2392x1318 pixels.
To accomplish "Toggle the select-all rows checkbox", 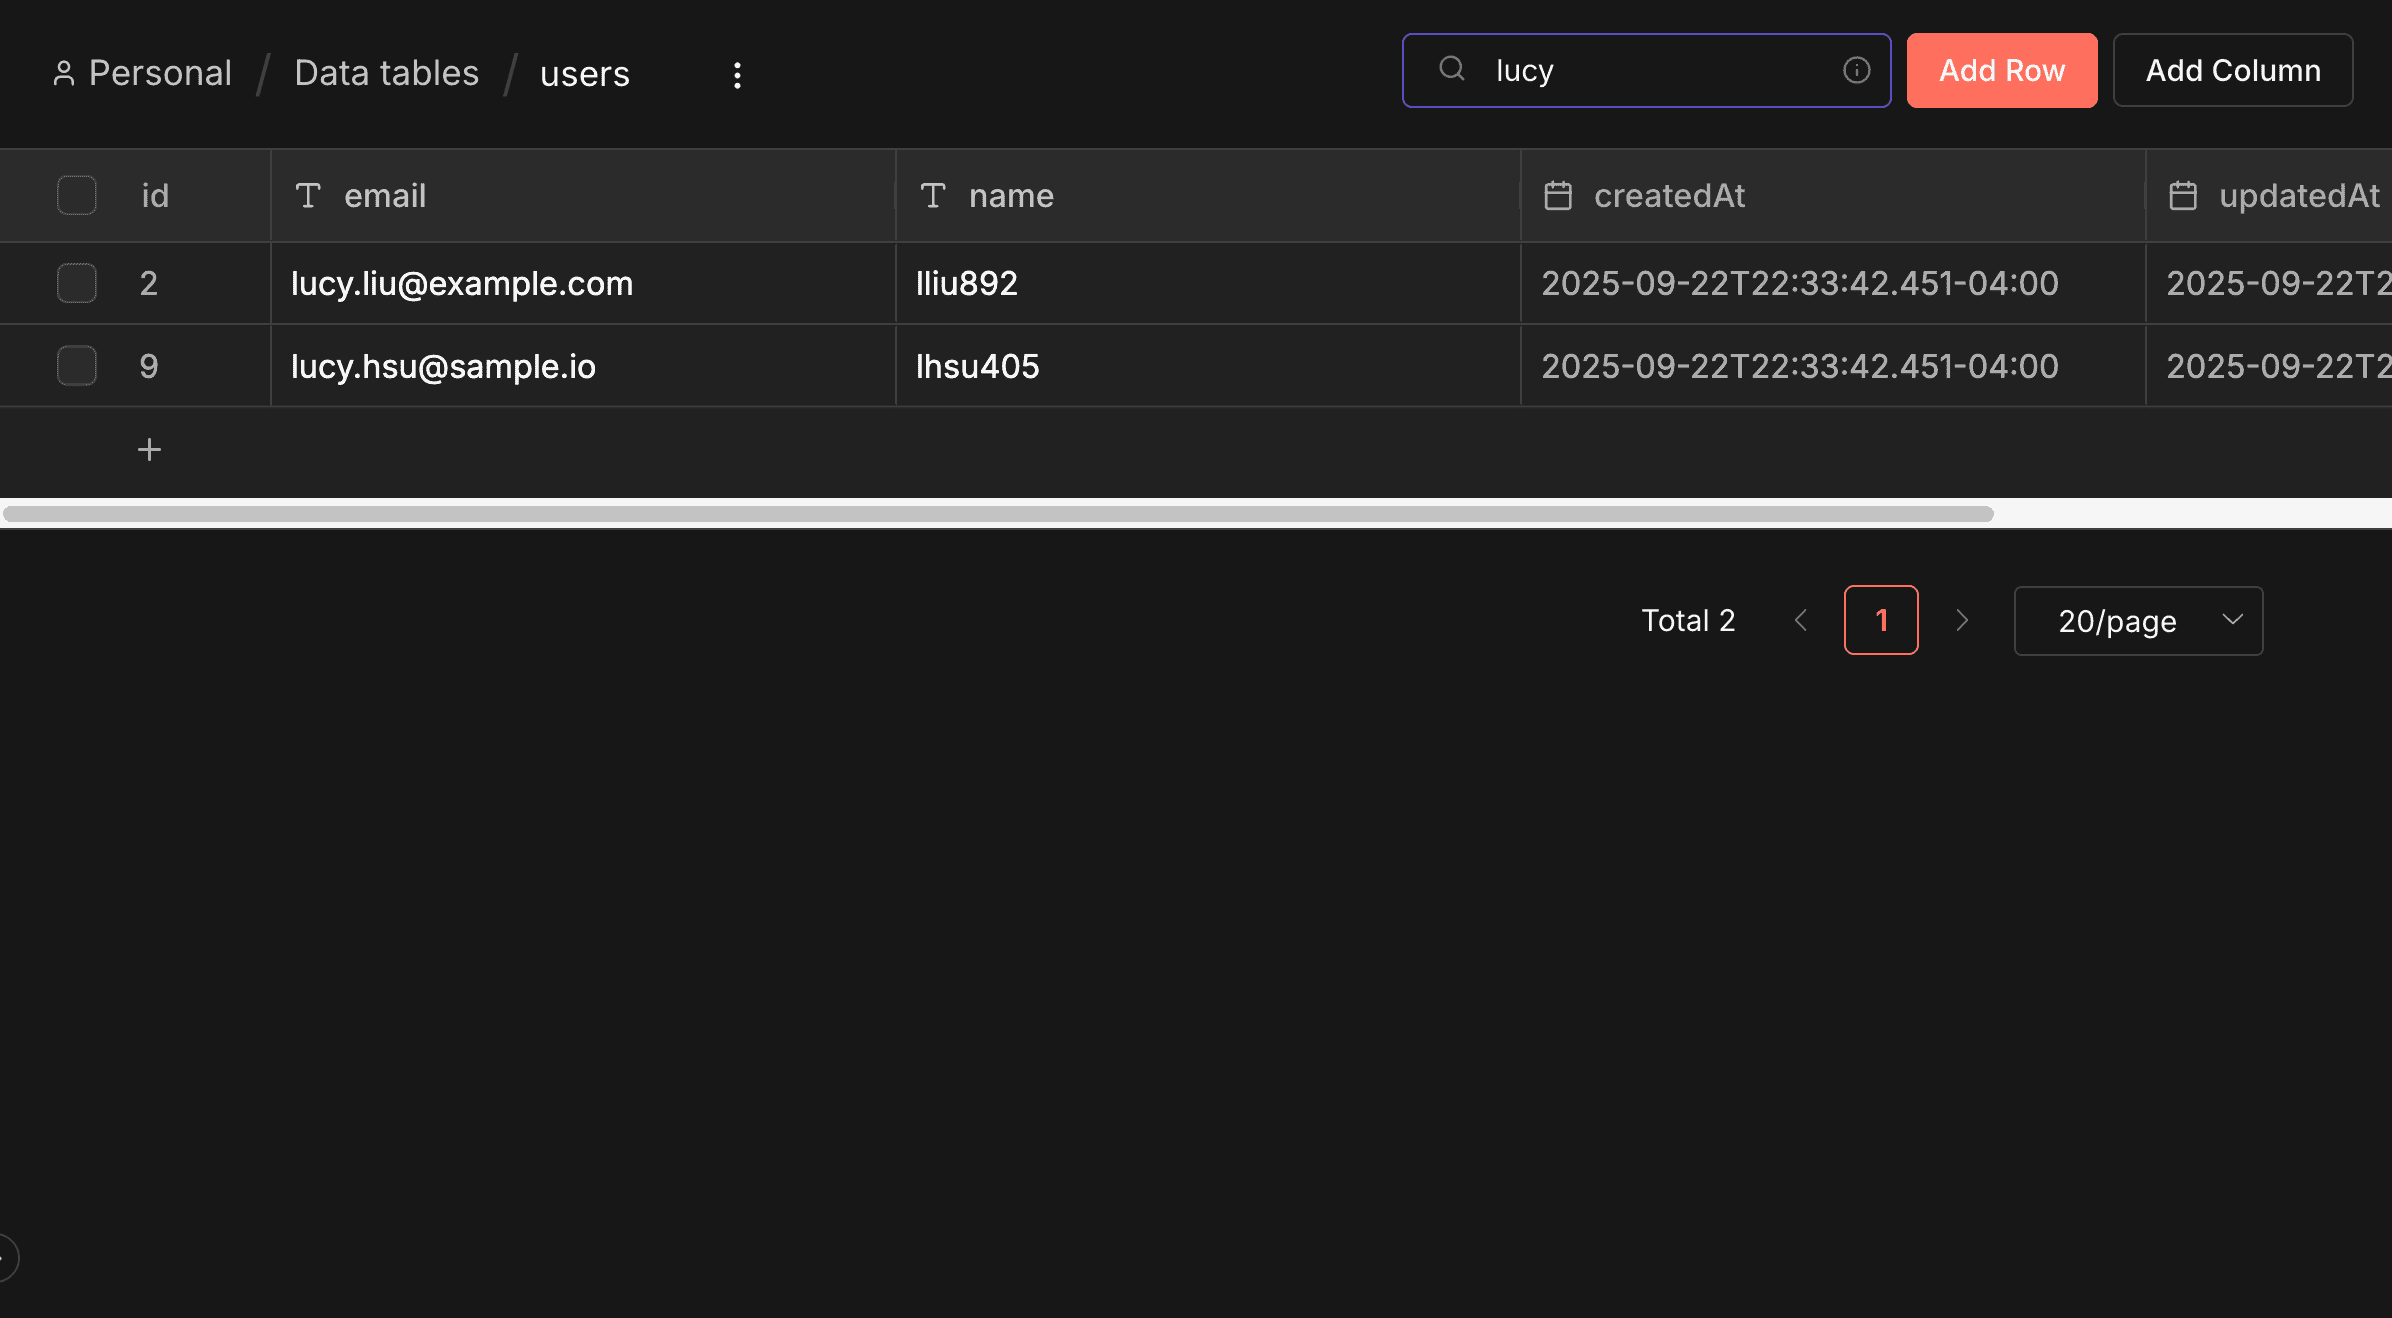I will coord(76,195).
